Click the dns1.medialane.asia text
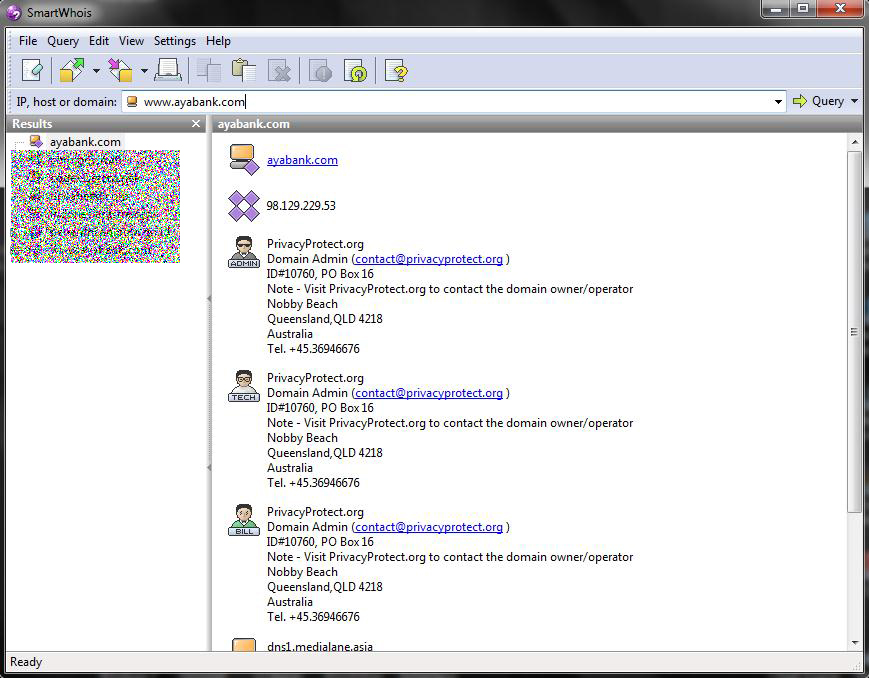The image size is (869, 678). [x=320, y=646]
